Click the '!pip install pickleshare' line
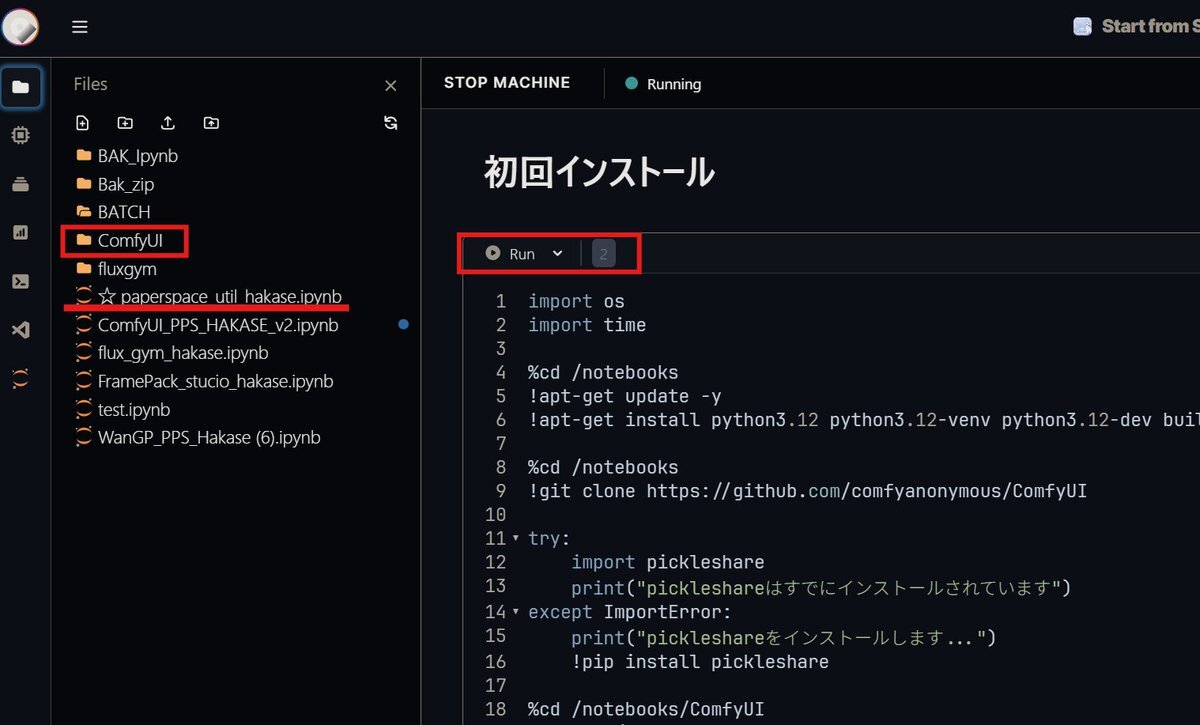Screen dimensions: 1200x725 point(700,662)
